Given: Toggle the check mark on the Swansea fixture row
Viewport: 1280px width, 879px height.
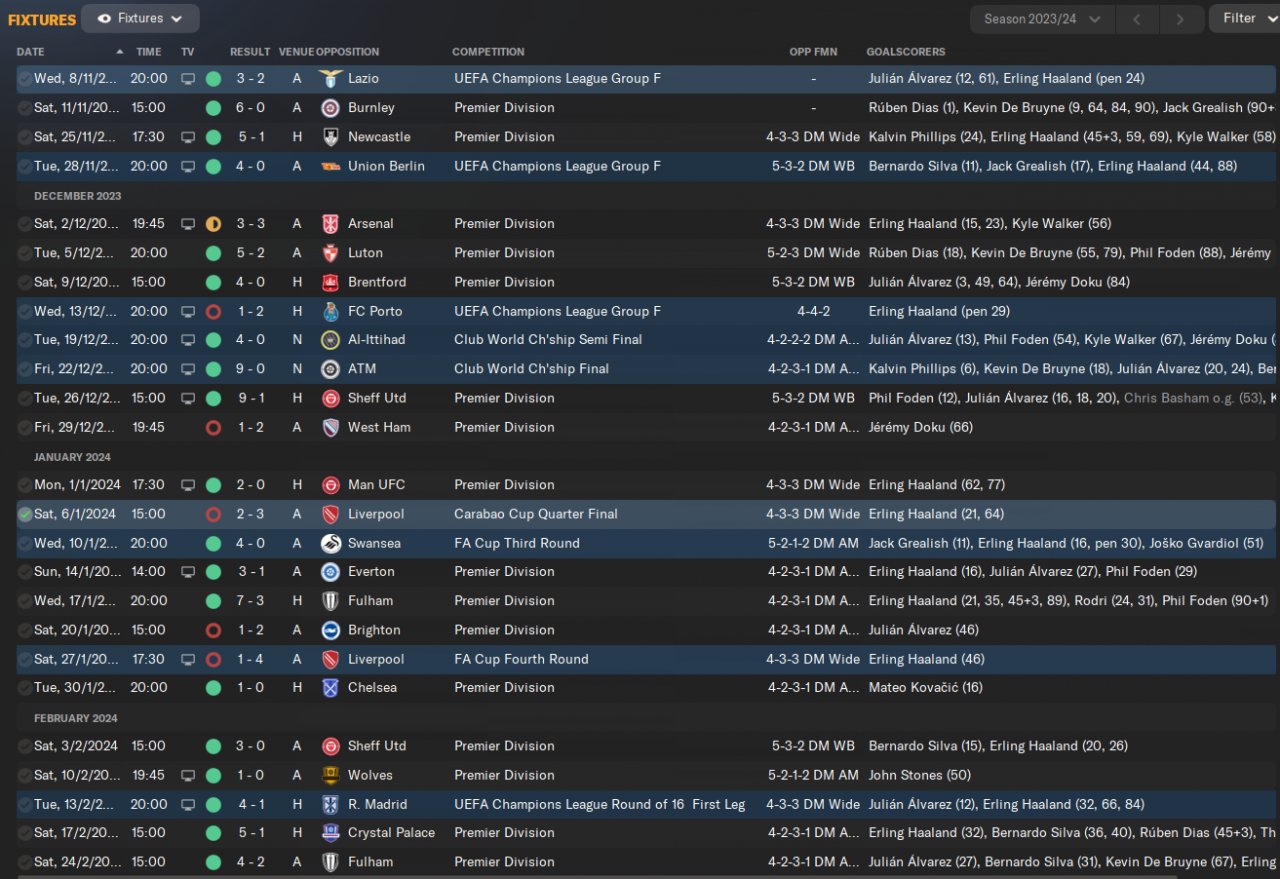Looking at the screenshot, I should coord(24,543).
